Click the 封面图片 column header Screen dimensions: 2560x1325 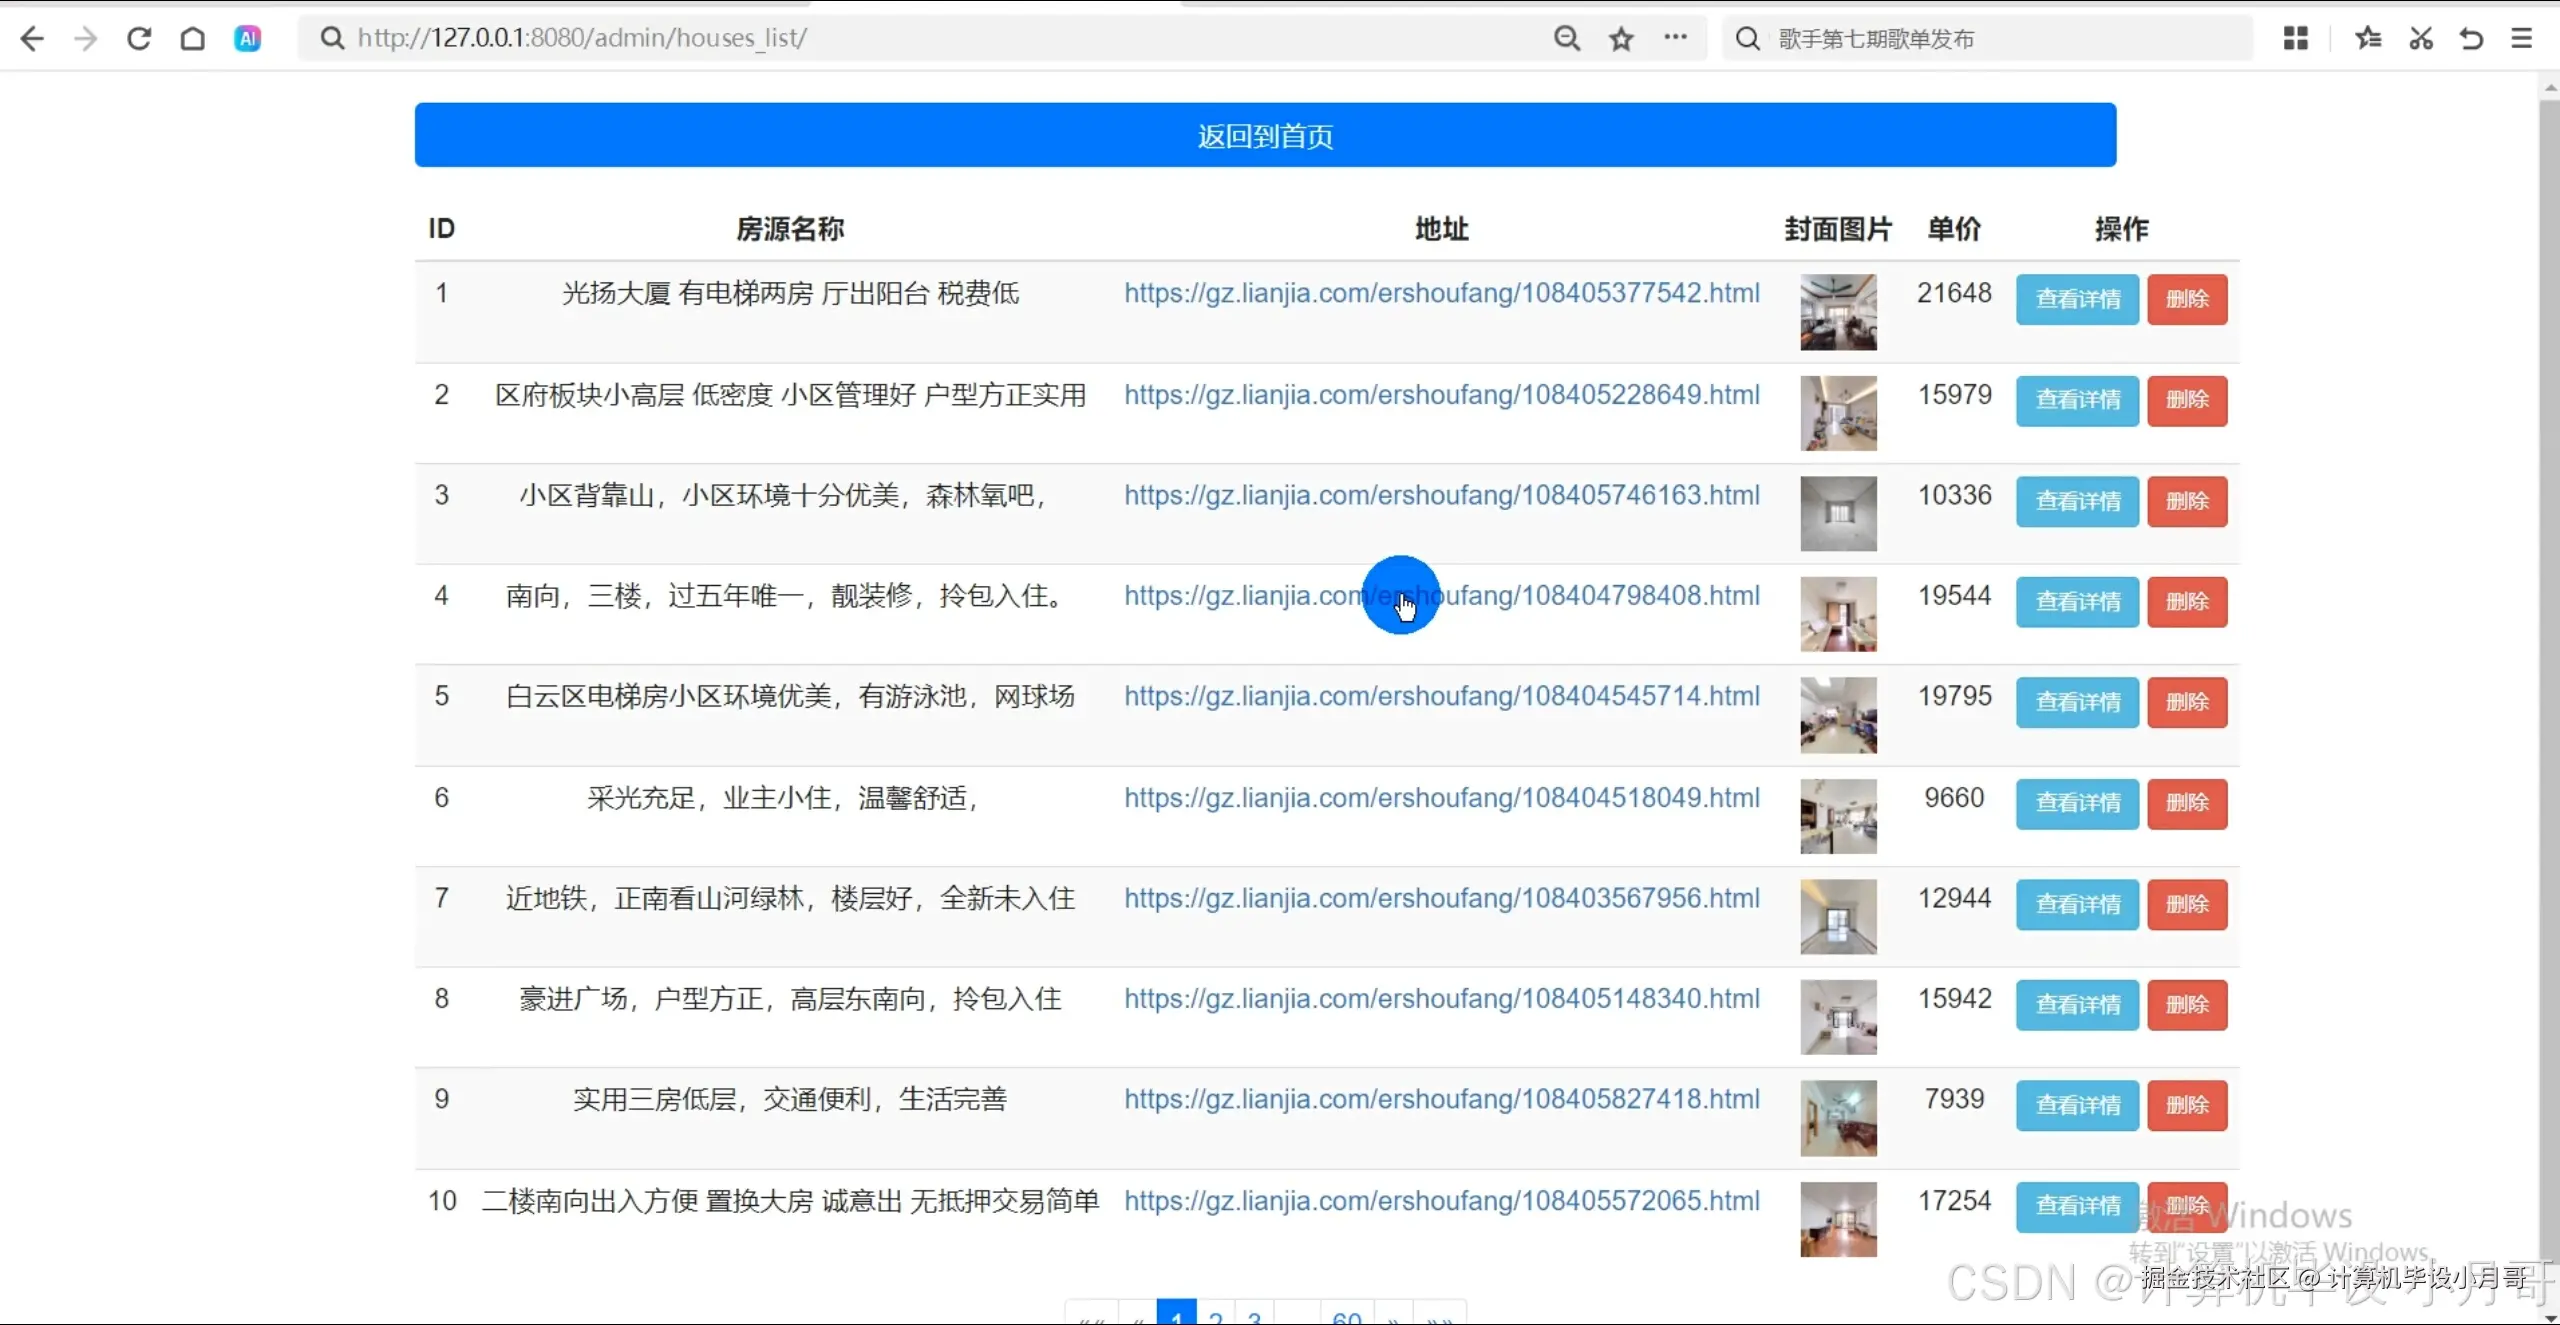coord(1838,229)
